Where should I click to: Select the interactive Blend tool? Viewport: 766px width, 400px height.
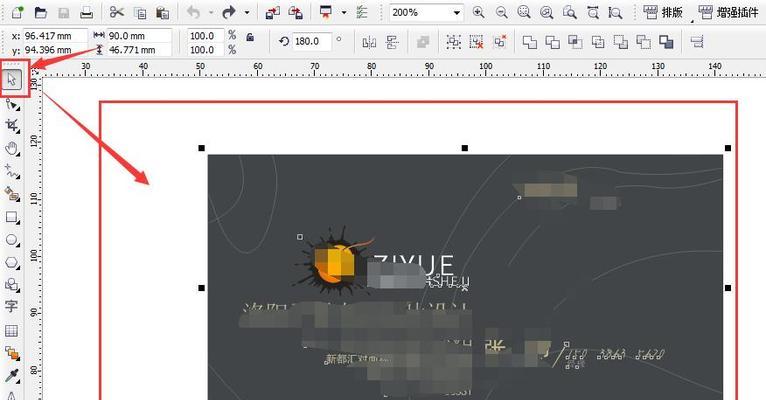coord(12,353)
